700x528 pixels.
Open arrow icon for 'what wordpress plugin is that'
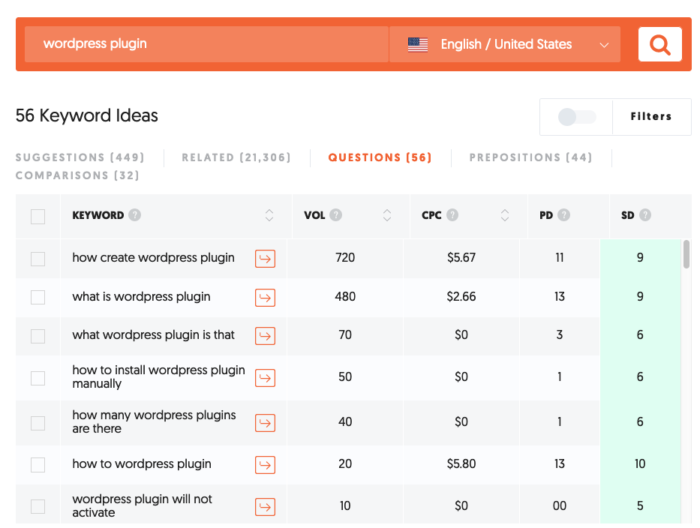pos(265,336)
